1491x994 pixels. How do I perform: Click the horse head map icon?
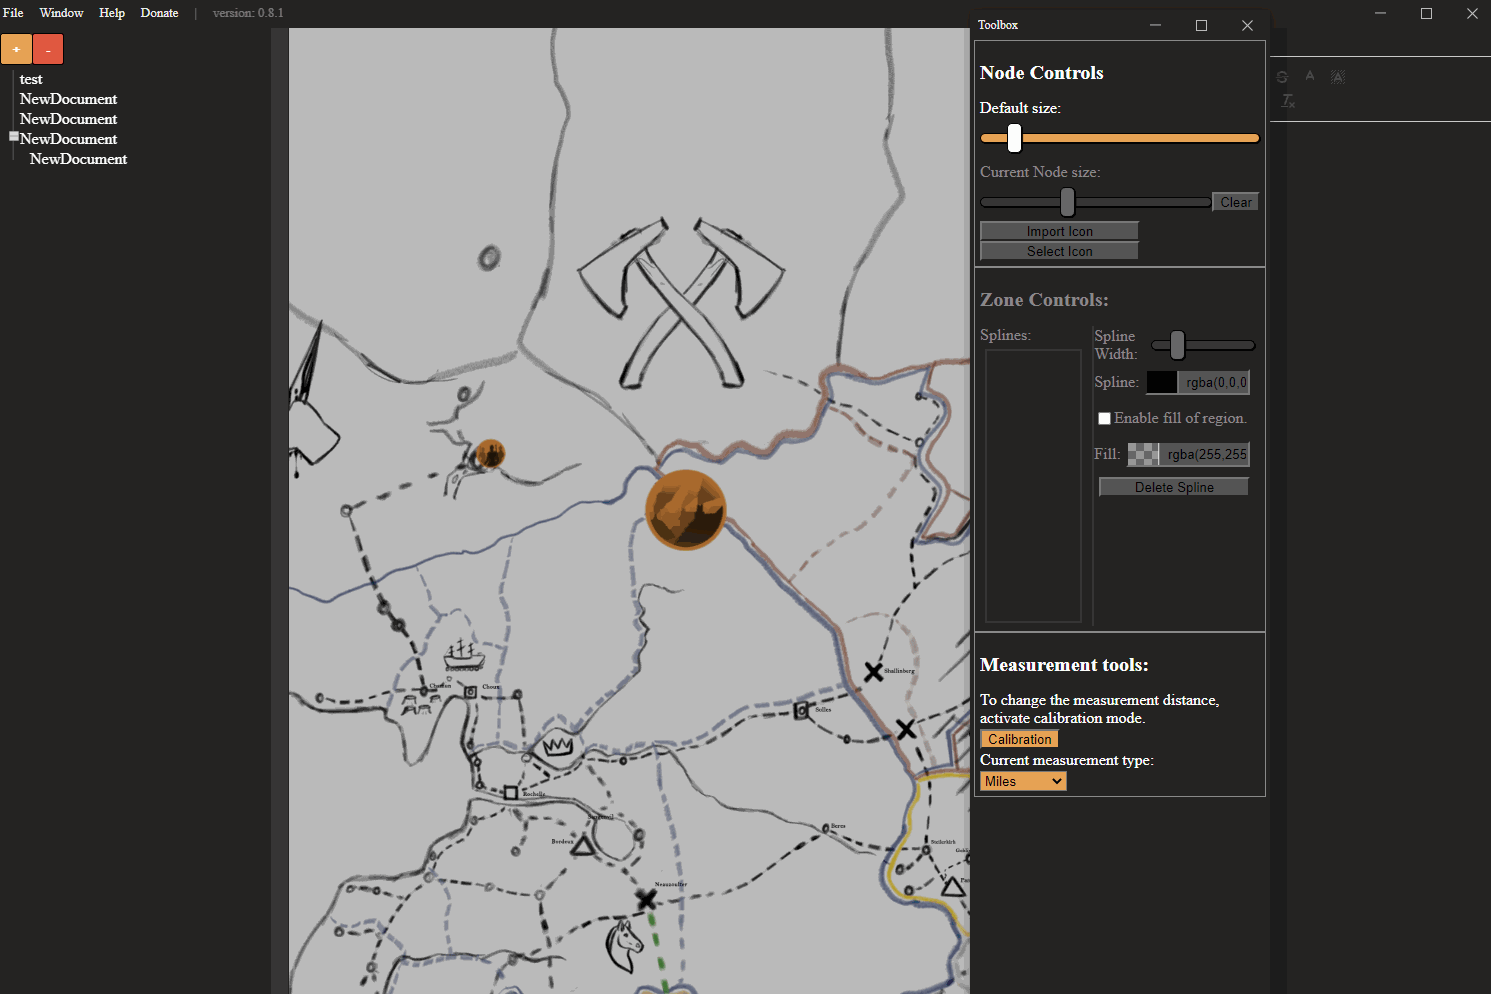(625, 946)
